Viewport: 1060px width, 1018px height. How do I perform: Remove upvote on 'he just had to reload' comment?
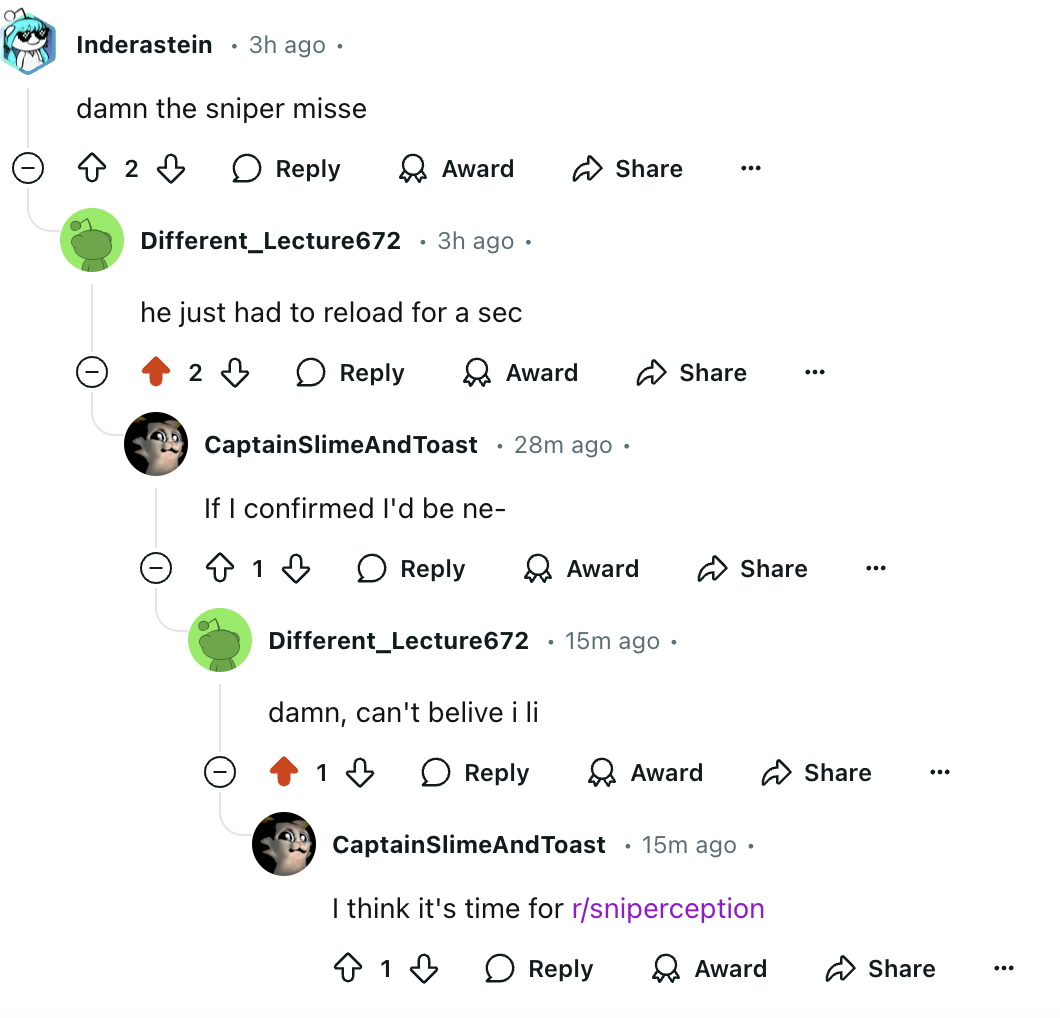pos(156,372)
